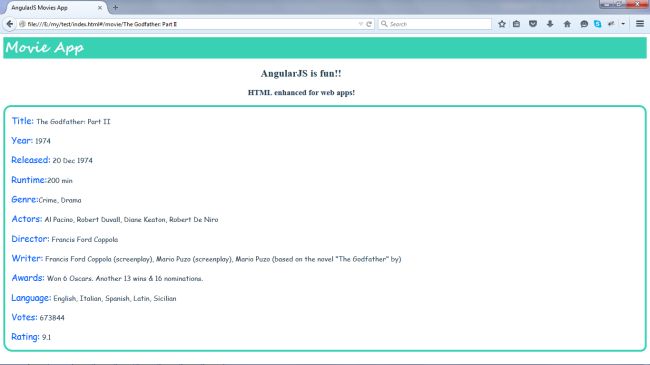The image size is (650, 365).
Task: Click the 'Title:' label
Action: coord(22,121)
